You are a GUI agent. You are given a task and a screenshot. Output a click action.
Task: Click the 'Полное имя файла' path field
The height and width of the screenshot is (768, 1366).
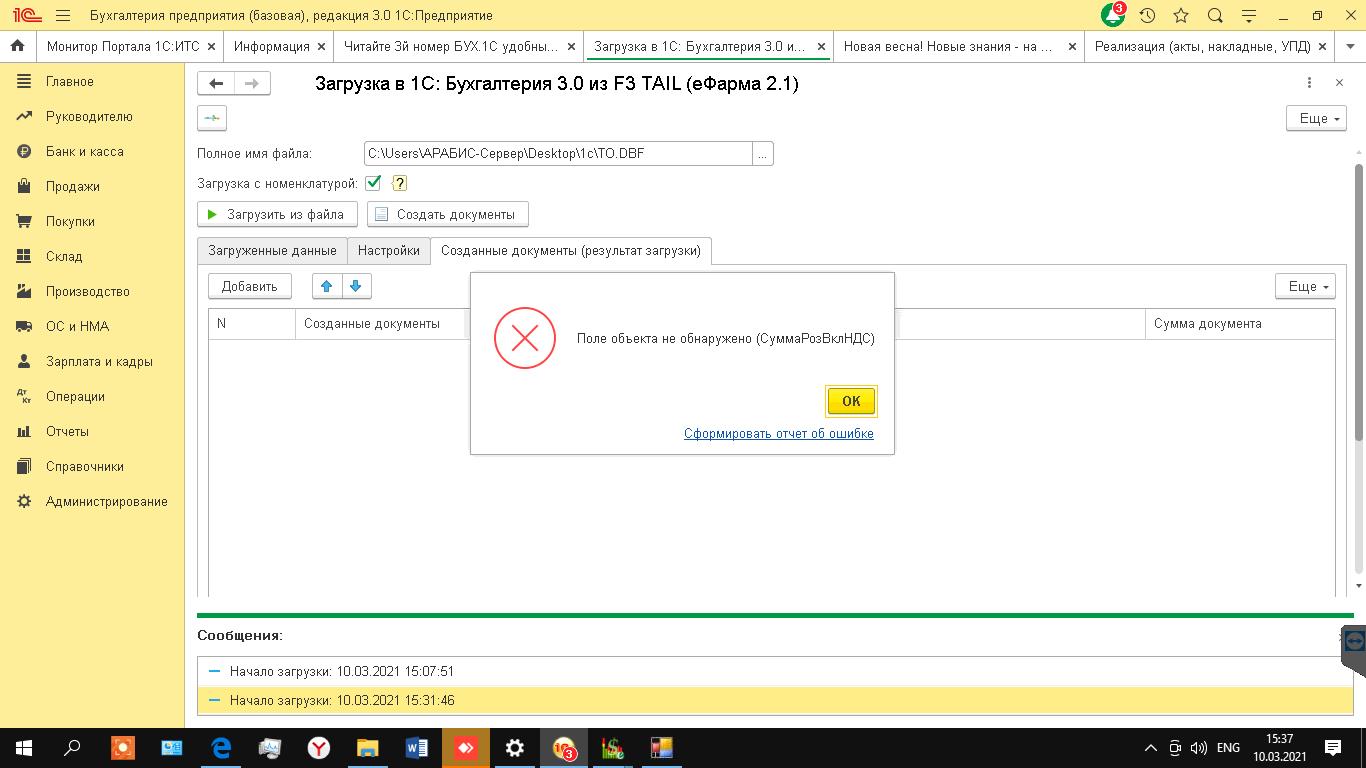coord(558,153)
